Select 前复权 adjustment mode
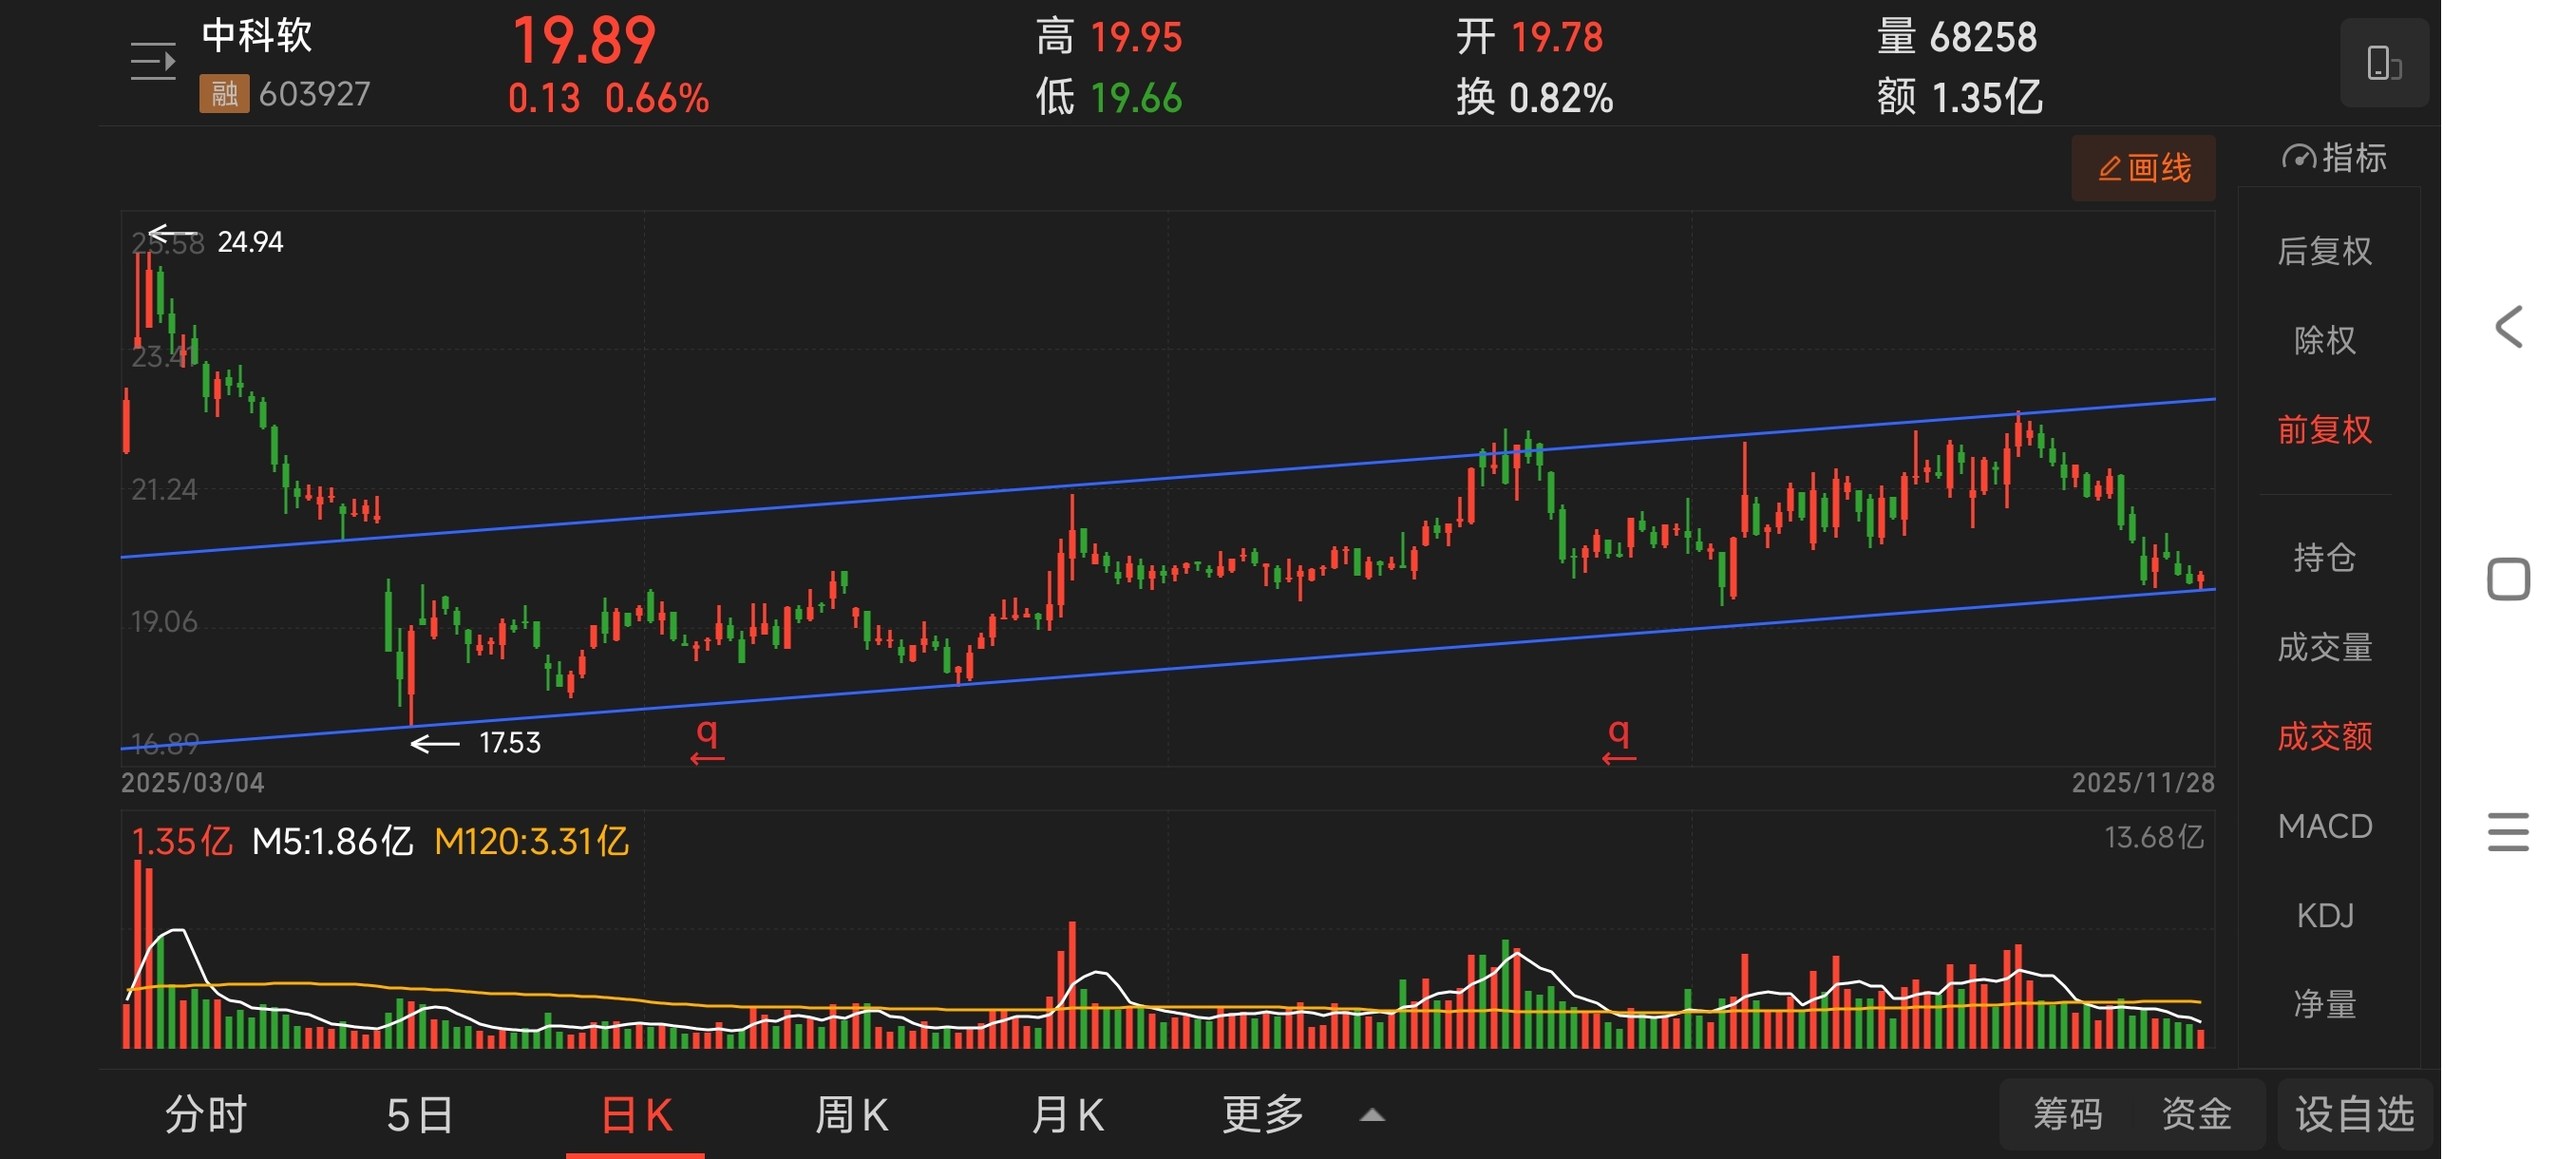Screen dimensions: 2576x1159 point(2324,430)
